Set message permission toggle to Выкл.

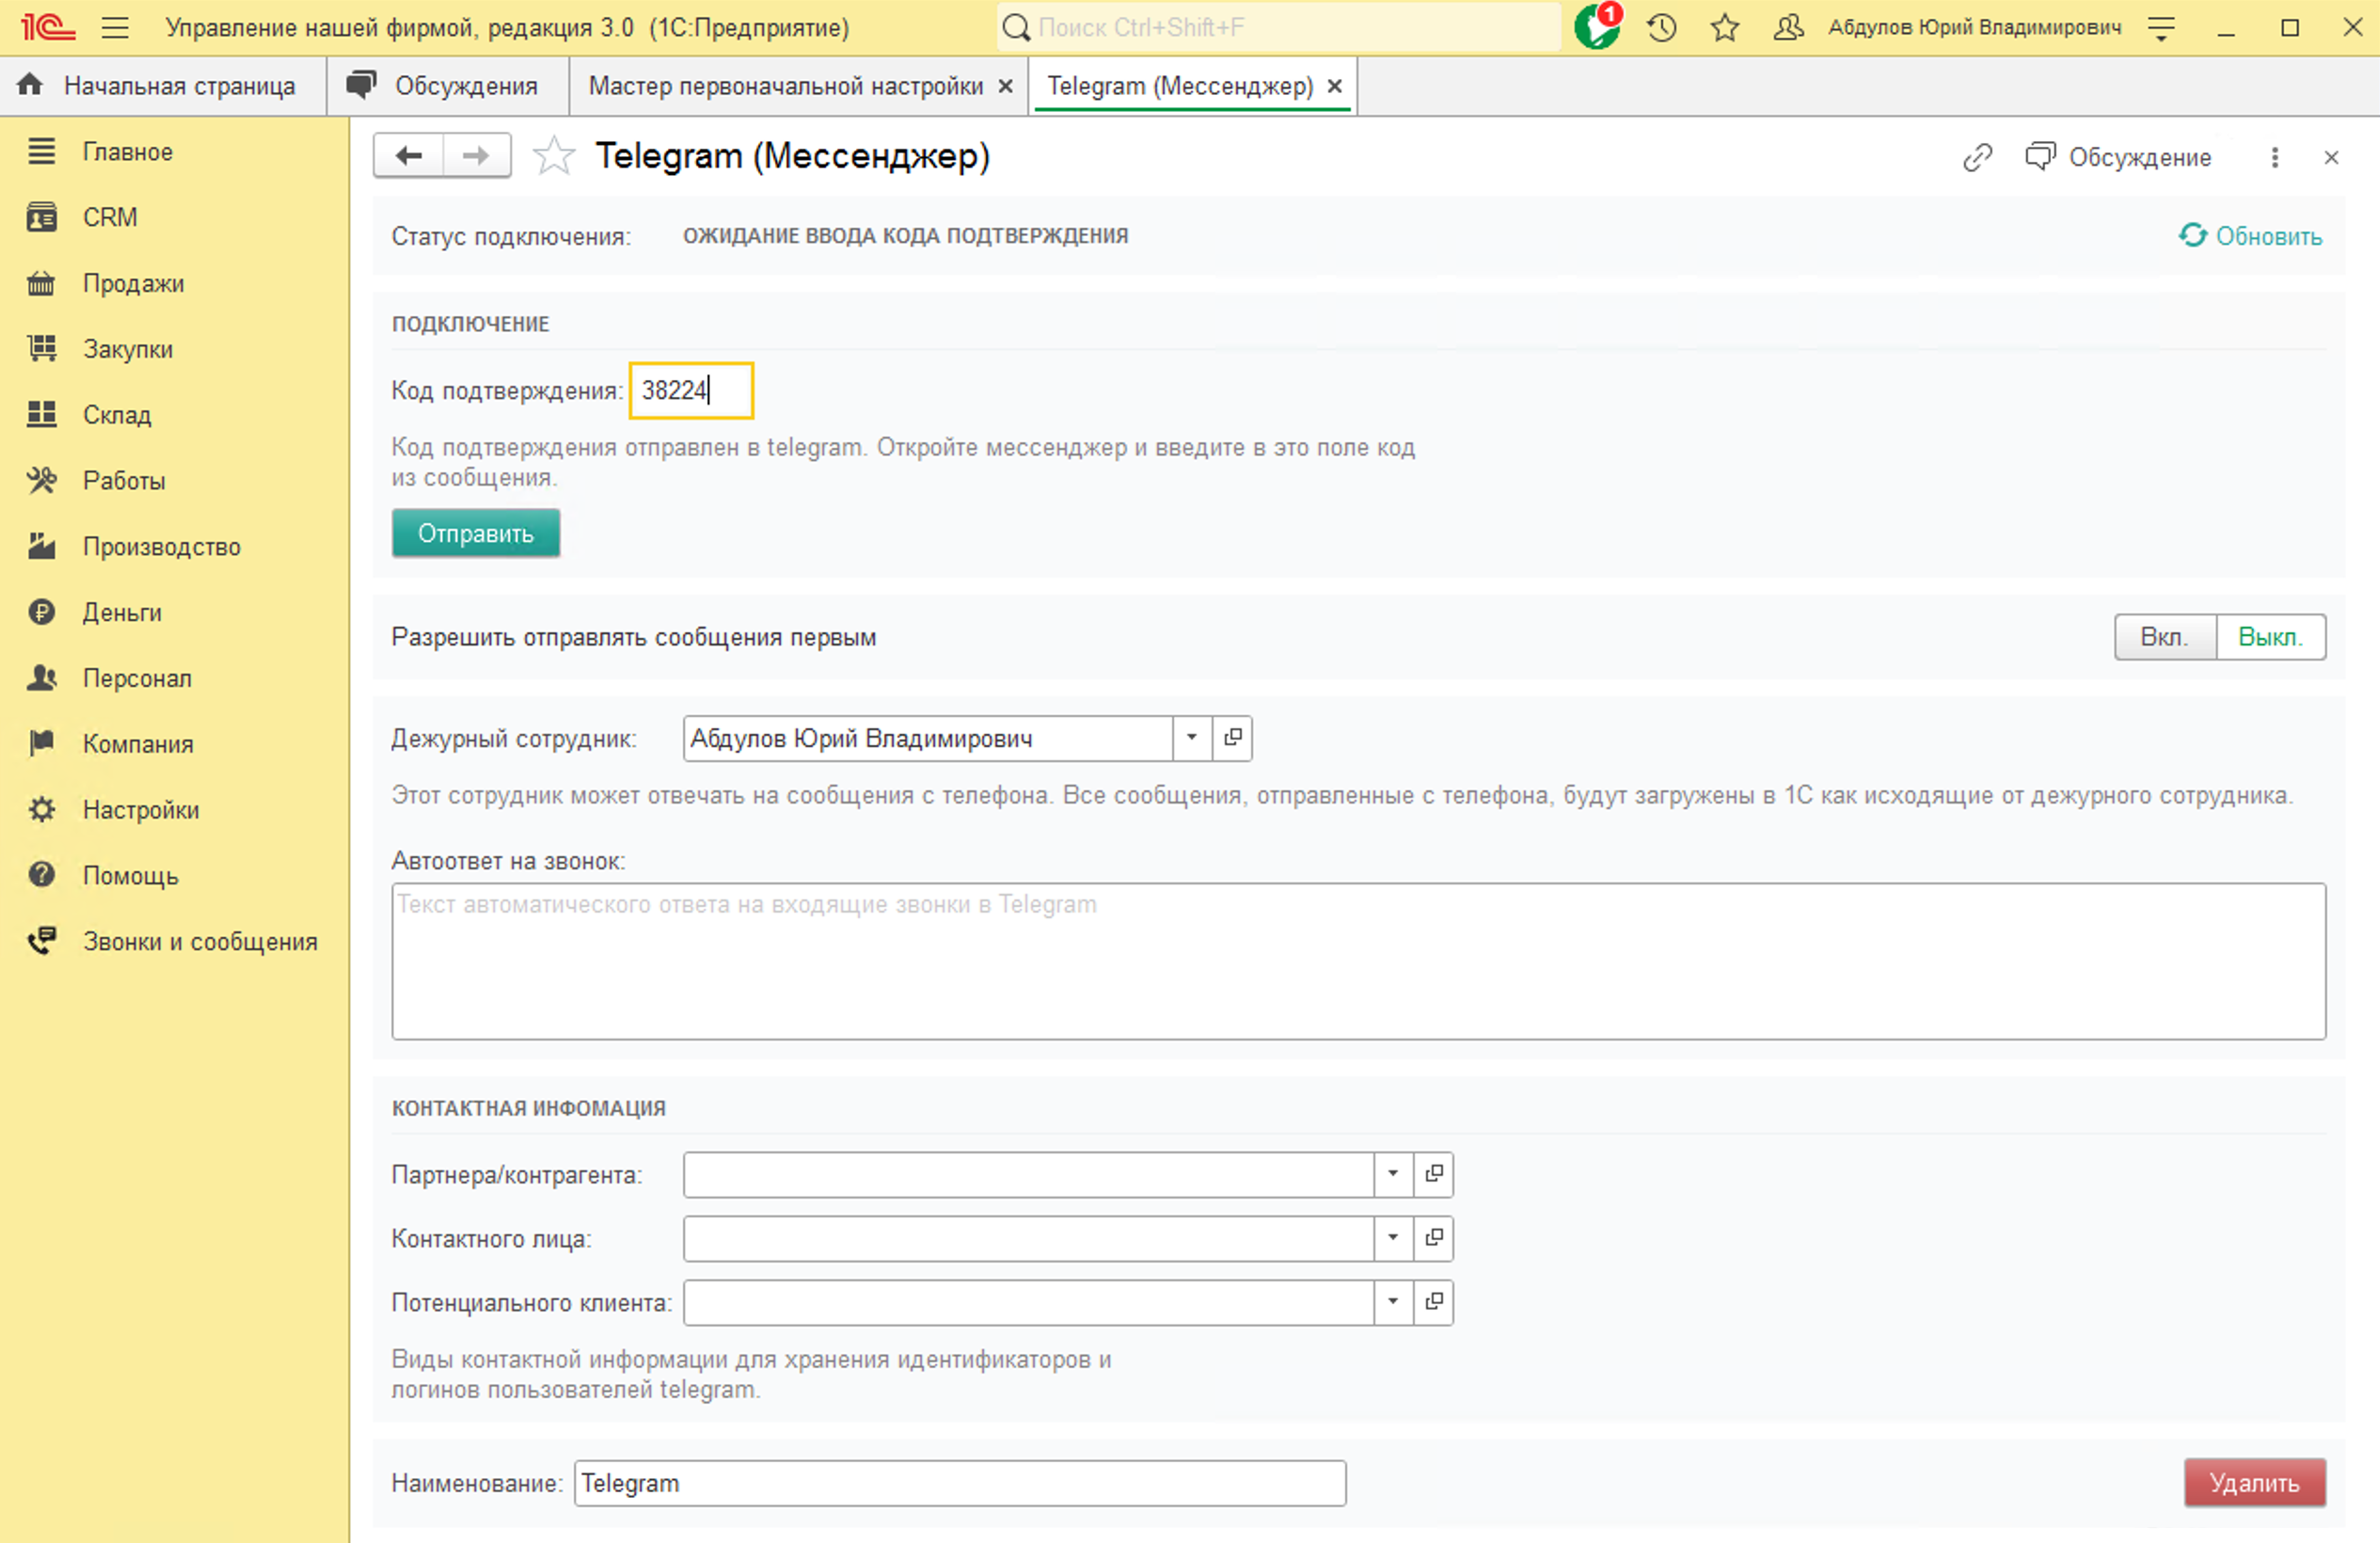click(2270, 637)
